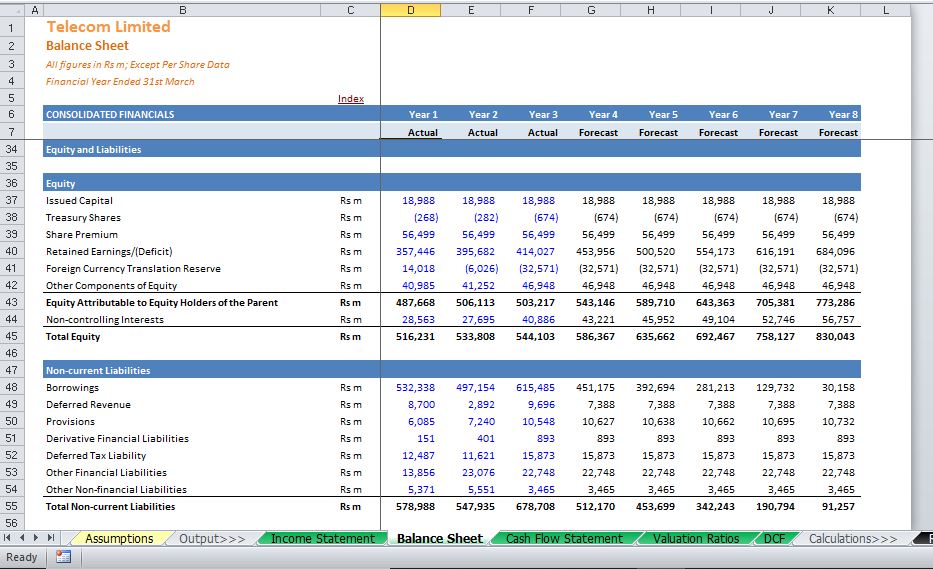Click the CONSOLIDATED FINANCIALS header cell

pos(182,114)
